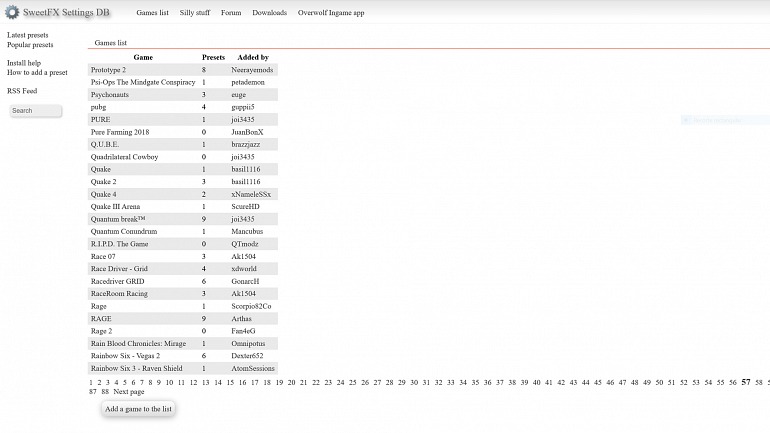Viewport: 770px width, 433px height.
Task: Go to page 56 of games list
Action: 733,382
